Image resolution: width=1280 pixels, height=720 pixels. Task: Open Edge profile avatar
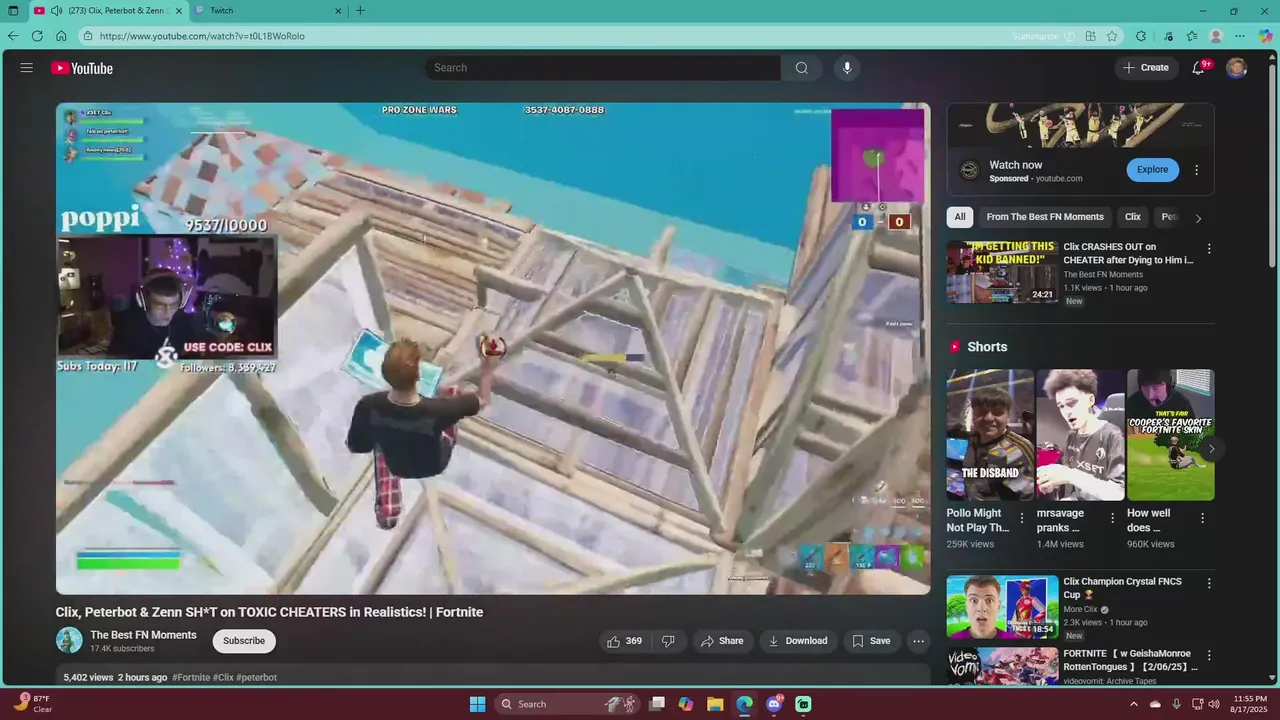[x=1216, y=36]
